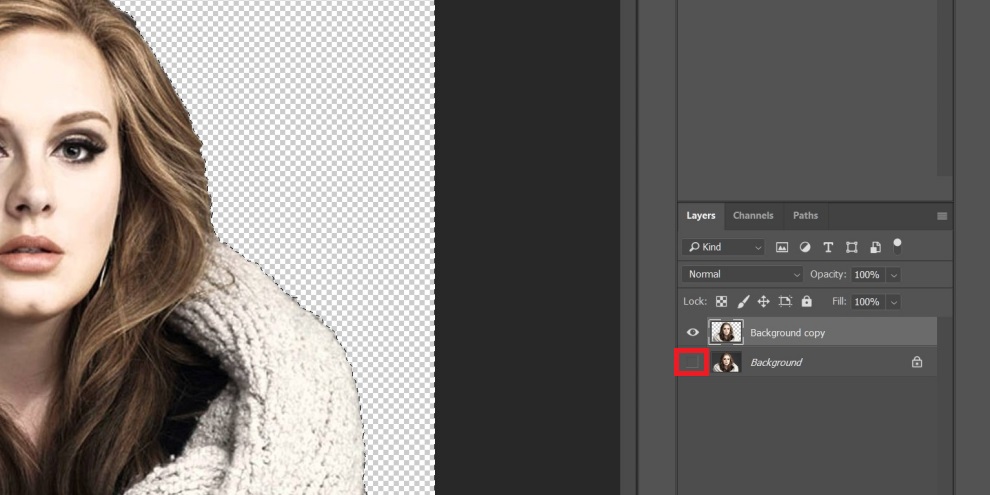Open the Normal blend mode dropdown
990x495 pixels.
pos(742,275)
